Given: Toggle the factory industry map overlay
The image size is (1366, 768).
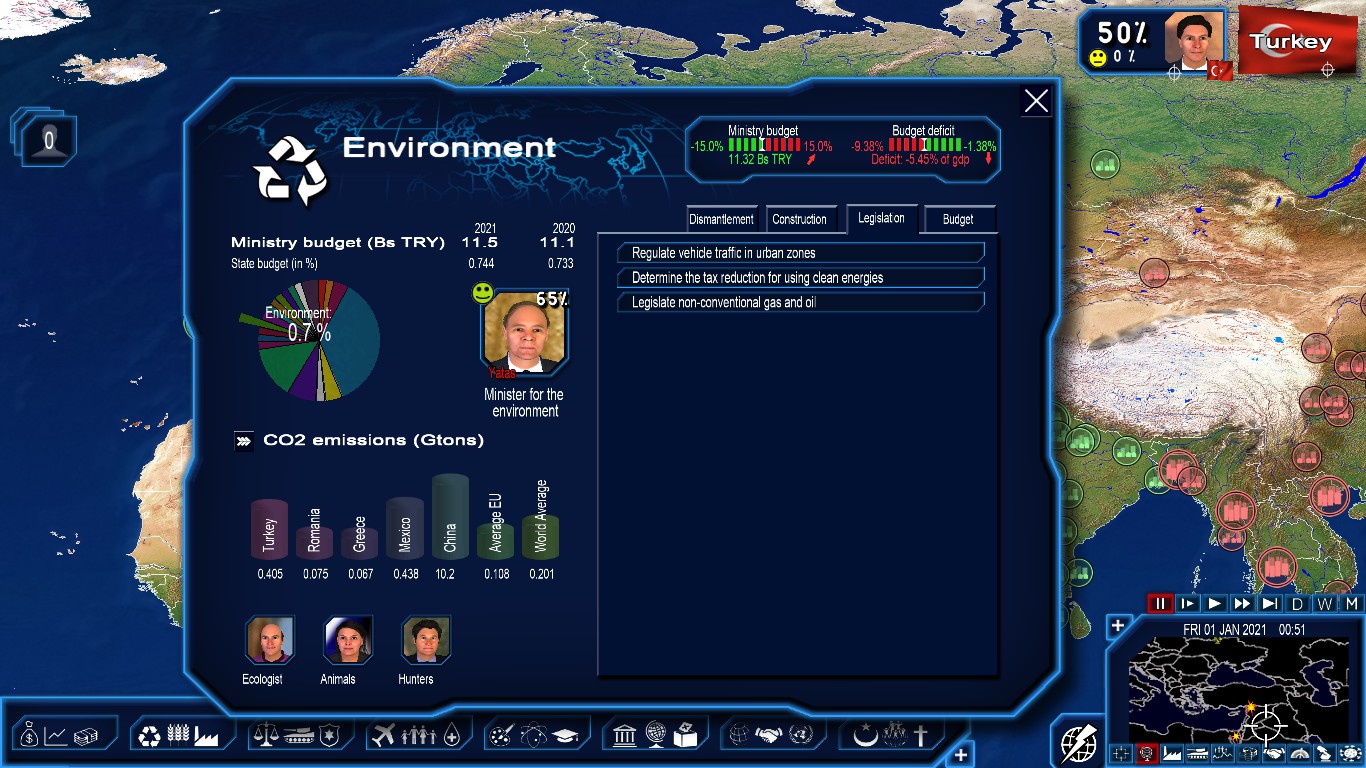Looking at the screenshot, I should point(1171,753).
